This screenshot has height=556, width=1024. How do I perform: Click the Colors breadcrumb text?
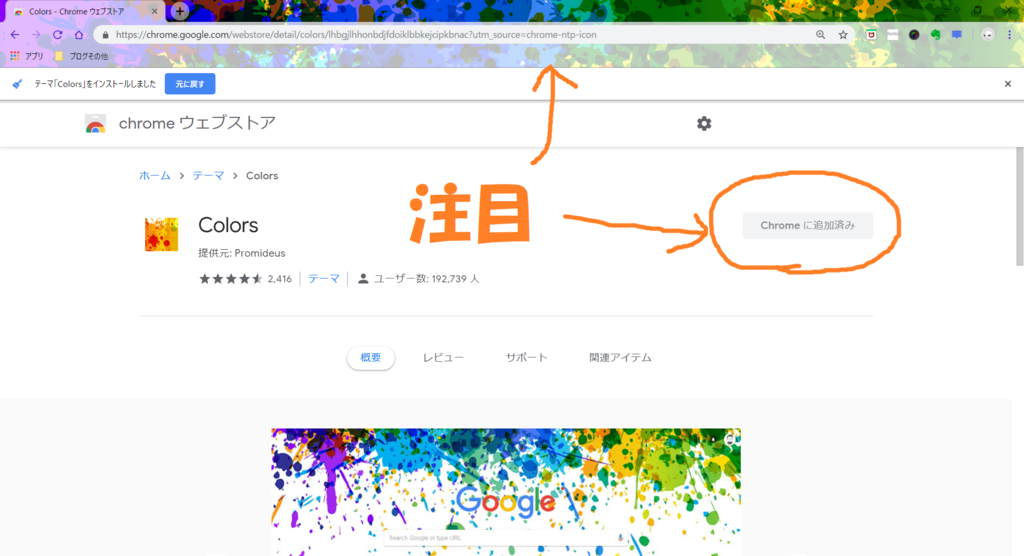[x=262, y=176]
